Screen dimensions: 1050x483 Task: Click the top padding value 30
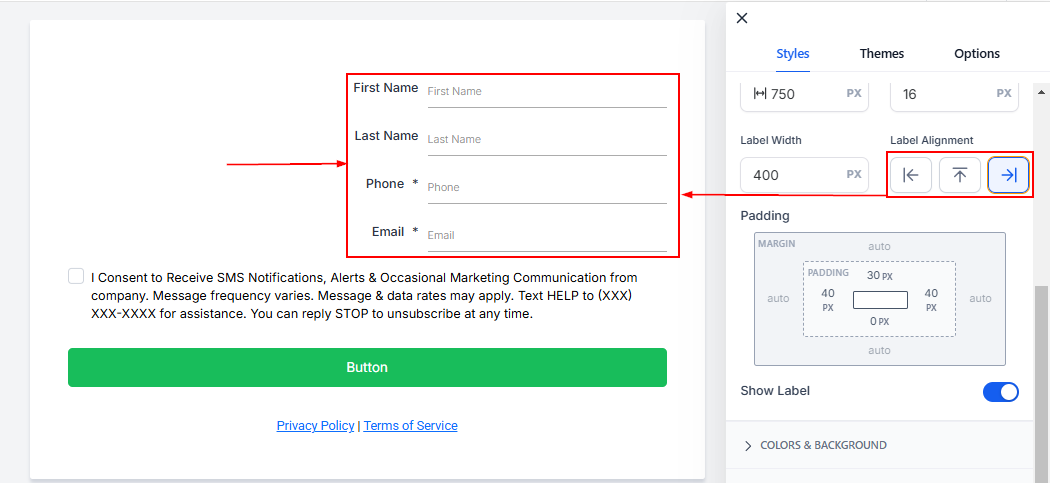tap(873, 275)
